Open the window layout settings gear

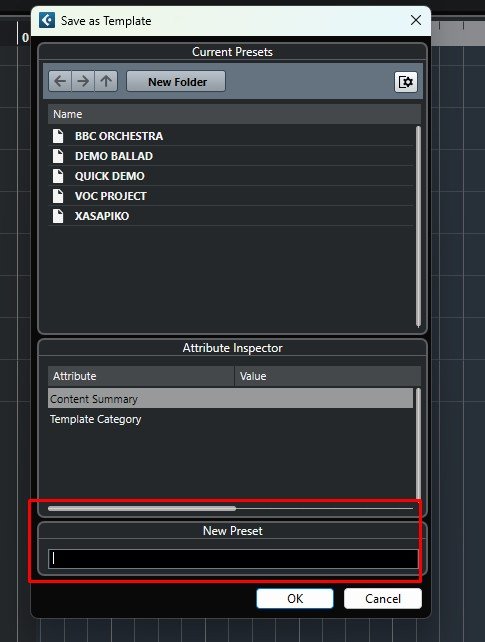coord(406,82)
